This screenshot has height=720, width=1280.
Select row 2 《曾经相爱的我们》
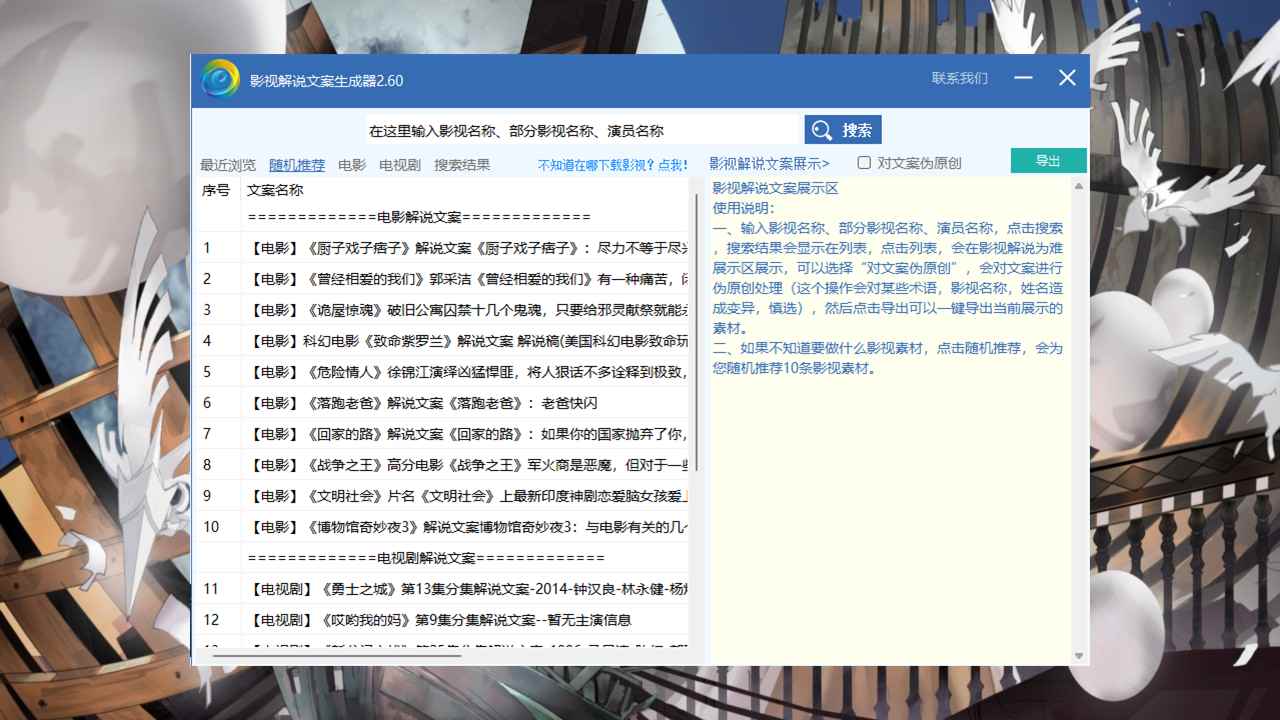pyautogui.click(x=441, y=279)
